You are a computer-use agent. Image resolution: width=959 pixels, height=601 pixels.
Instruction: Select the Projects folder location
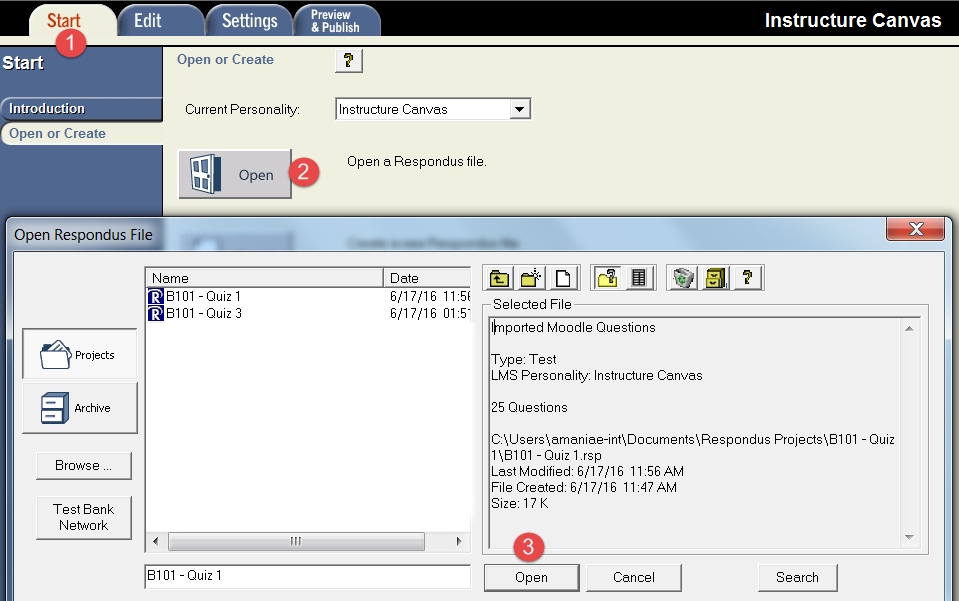[x=80, y=354]
